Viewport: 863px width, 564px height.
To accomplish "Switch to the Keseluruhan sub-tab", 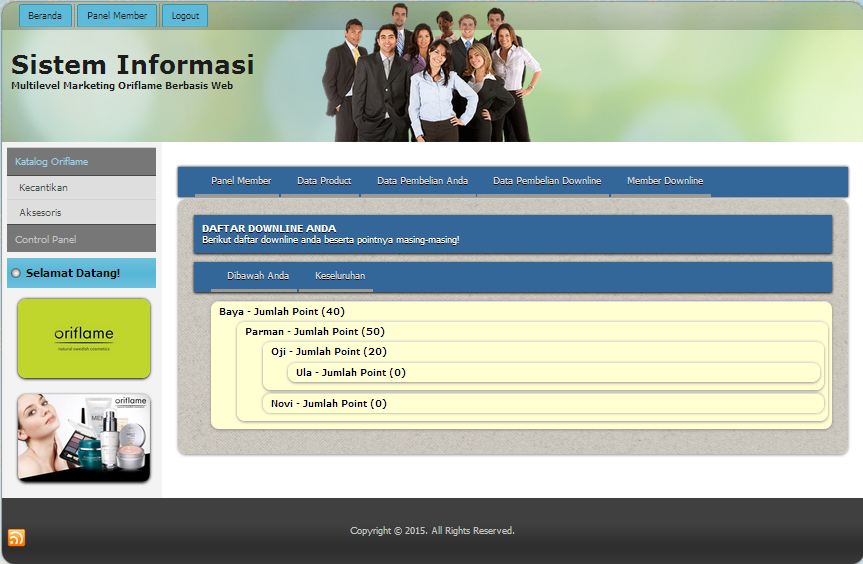I will tap(340, 276).
